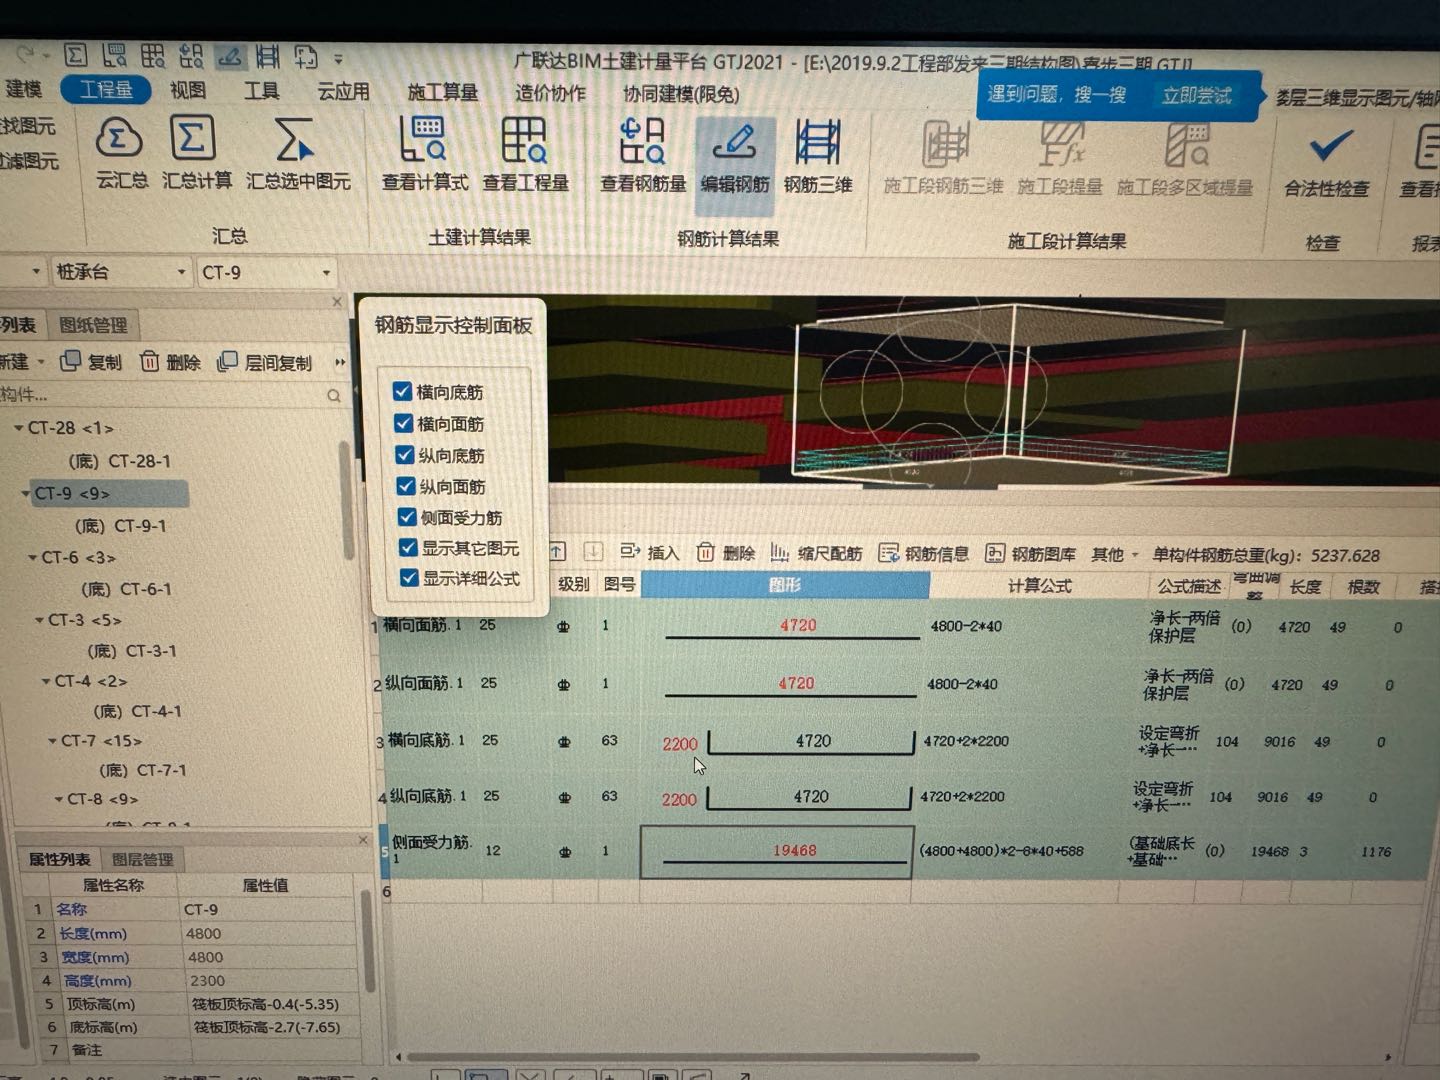Viewport: 1440px width, 1080px height.
Task: Click quick access rebar 3D icon
Action: point(267,56)
